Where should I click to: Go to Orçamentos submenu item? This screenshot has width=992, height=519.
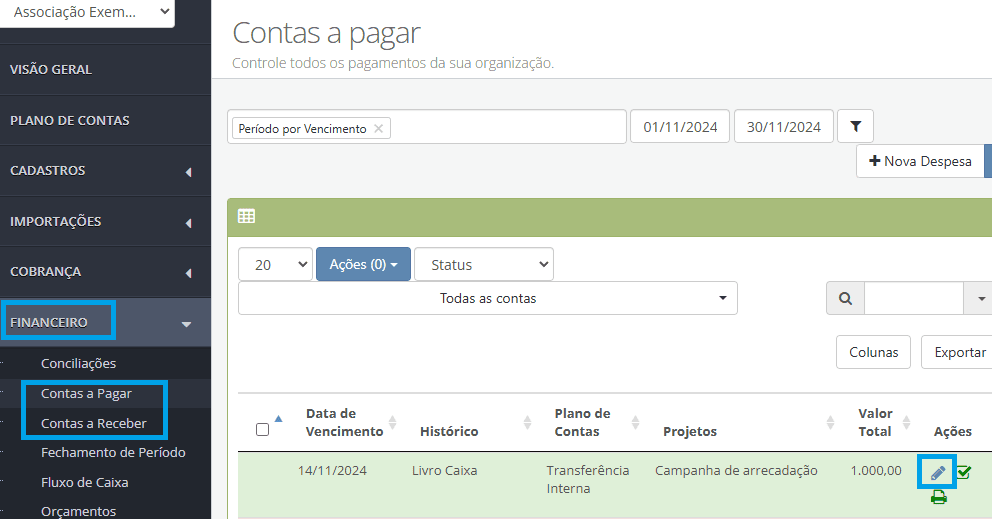pos(78,511)
